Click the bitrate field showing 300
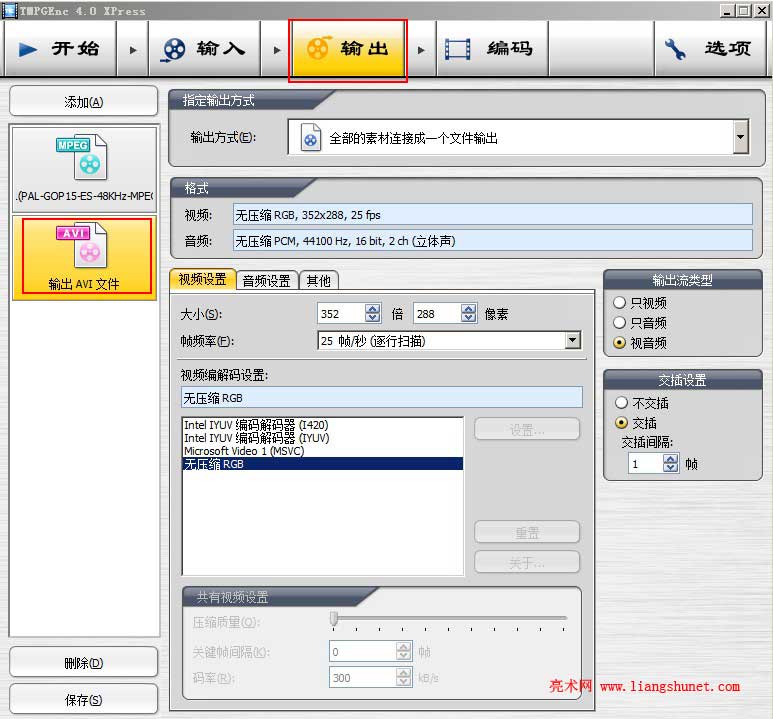 coord(363,677)
